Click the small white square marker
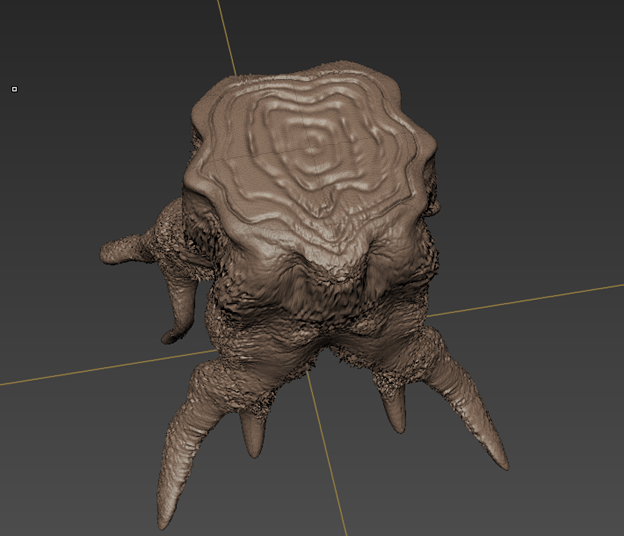The height and width of the screenshot is (536, 624). 14,89
